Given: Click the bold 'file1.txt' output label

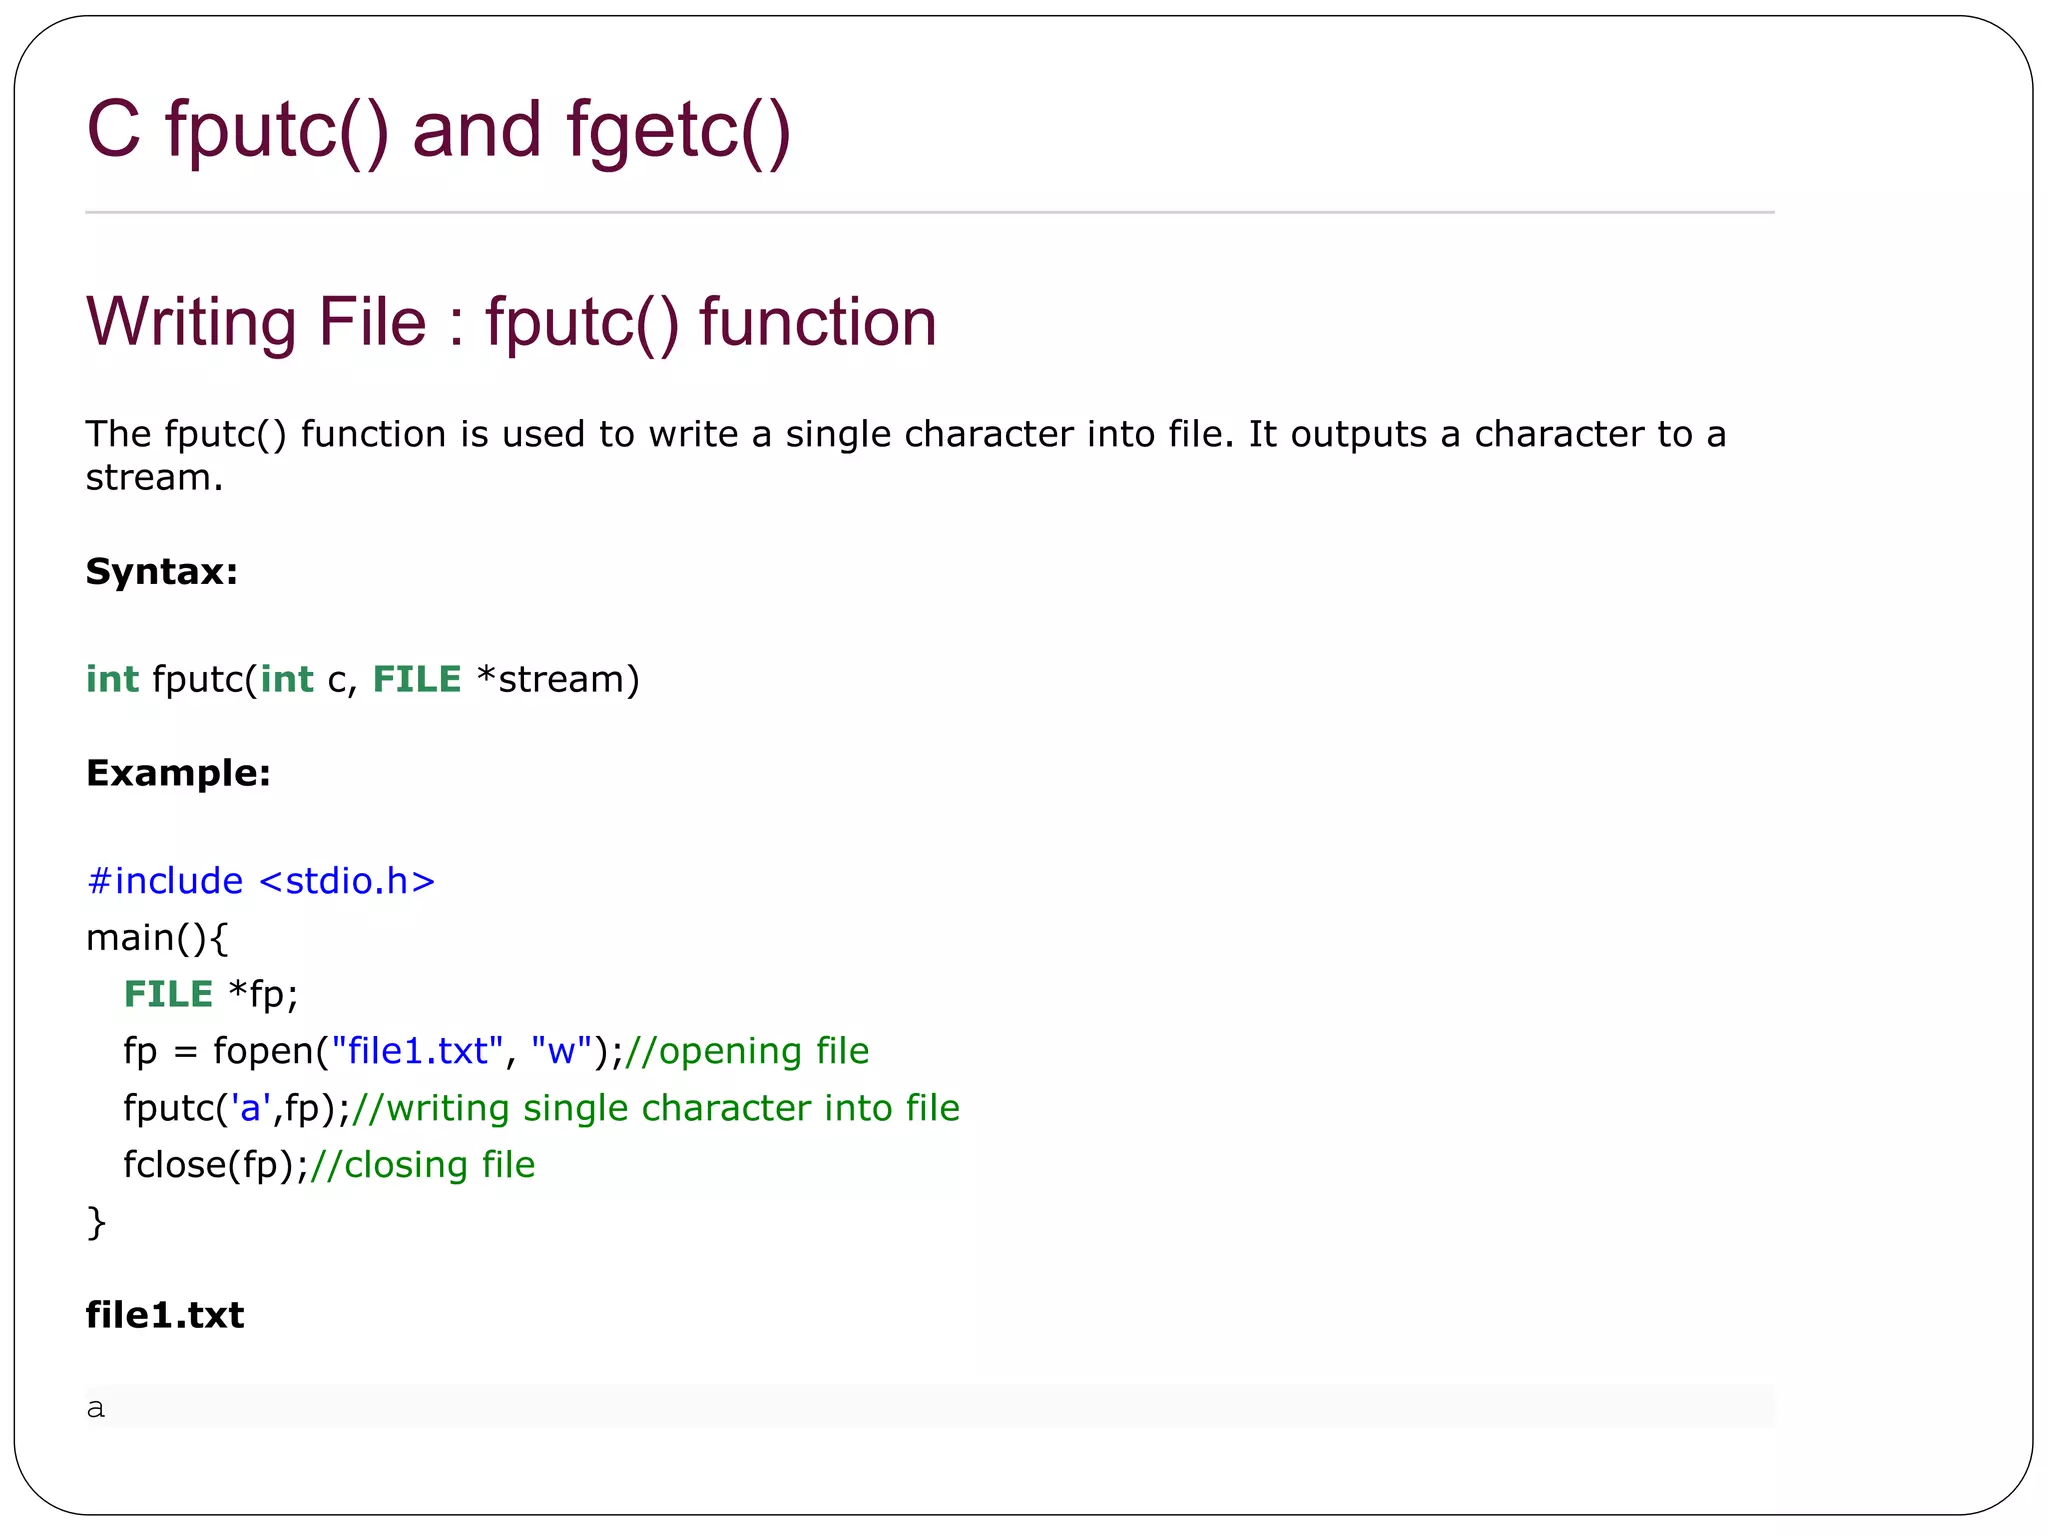Looking at the screenshot, I should click(165, 1315).
